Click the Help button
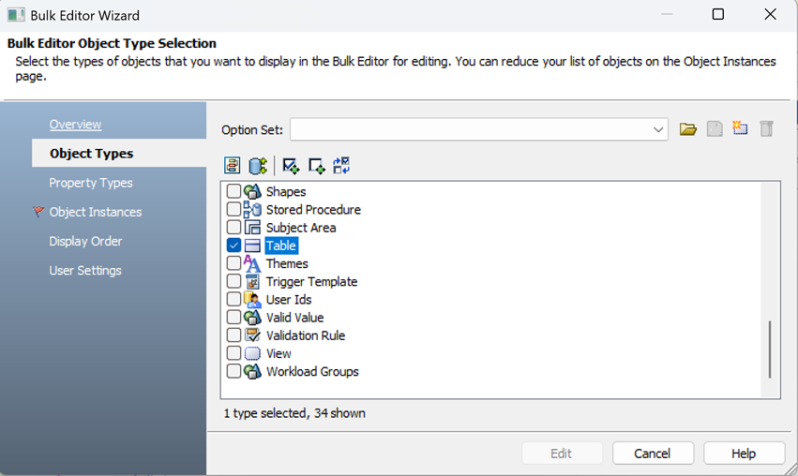The height and width of the screenshot is (476, 798). tap(743, 453)
